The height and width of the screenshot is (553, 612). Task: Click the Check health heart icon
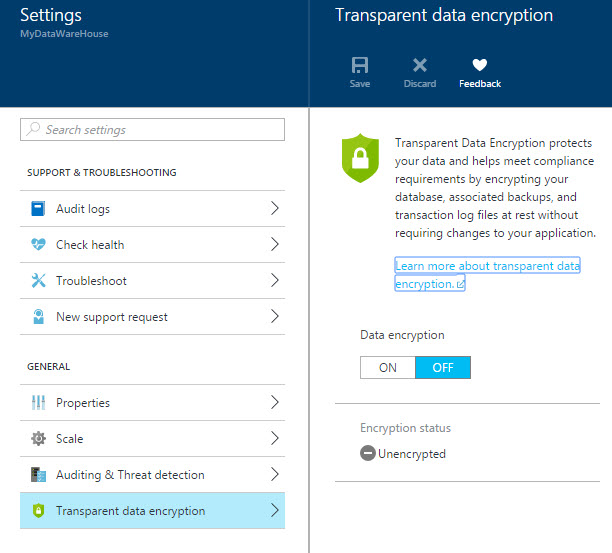[x=38, y=245]
